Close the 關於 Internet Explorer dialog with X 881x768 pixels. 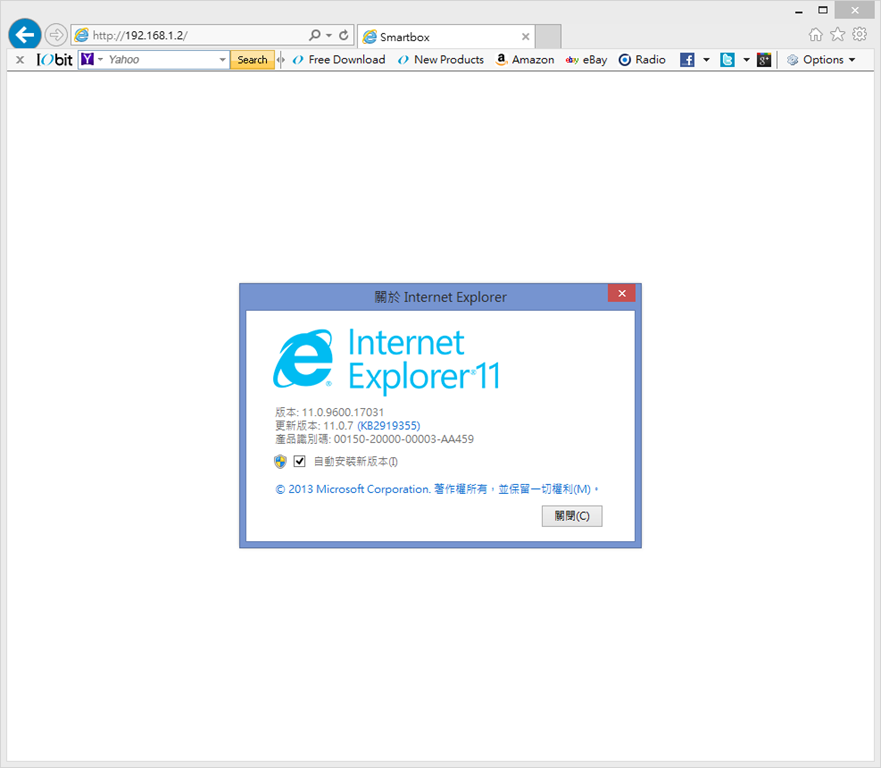(621, 293)
